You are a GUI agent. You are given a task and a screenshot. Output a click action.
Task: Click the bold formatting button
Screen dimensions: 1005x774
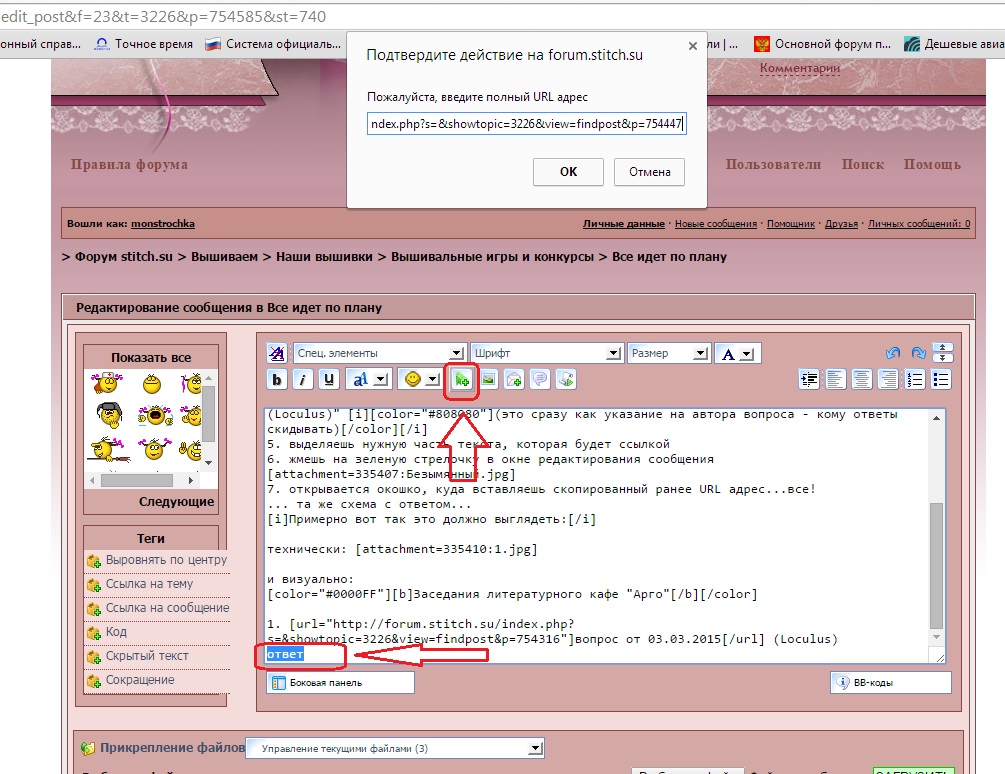277,379
